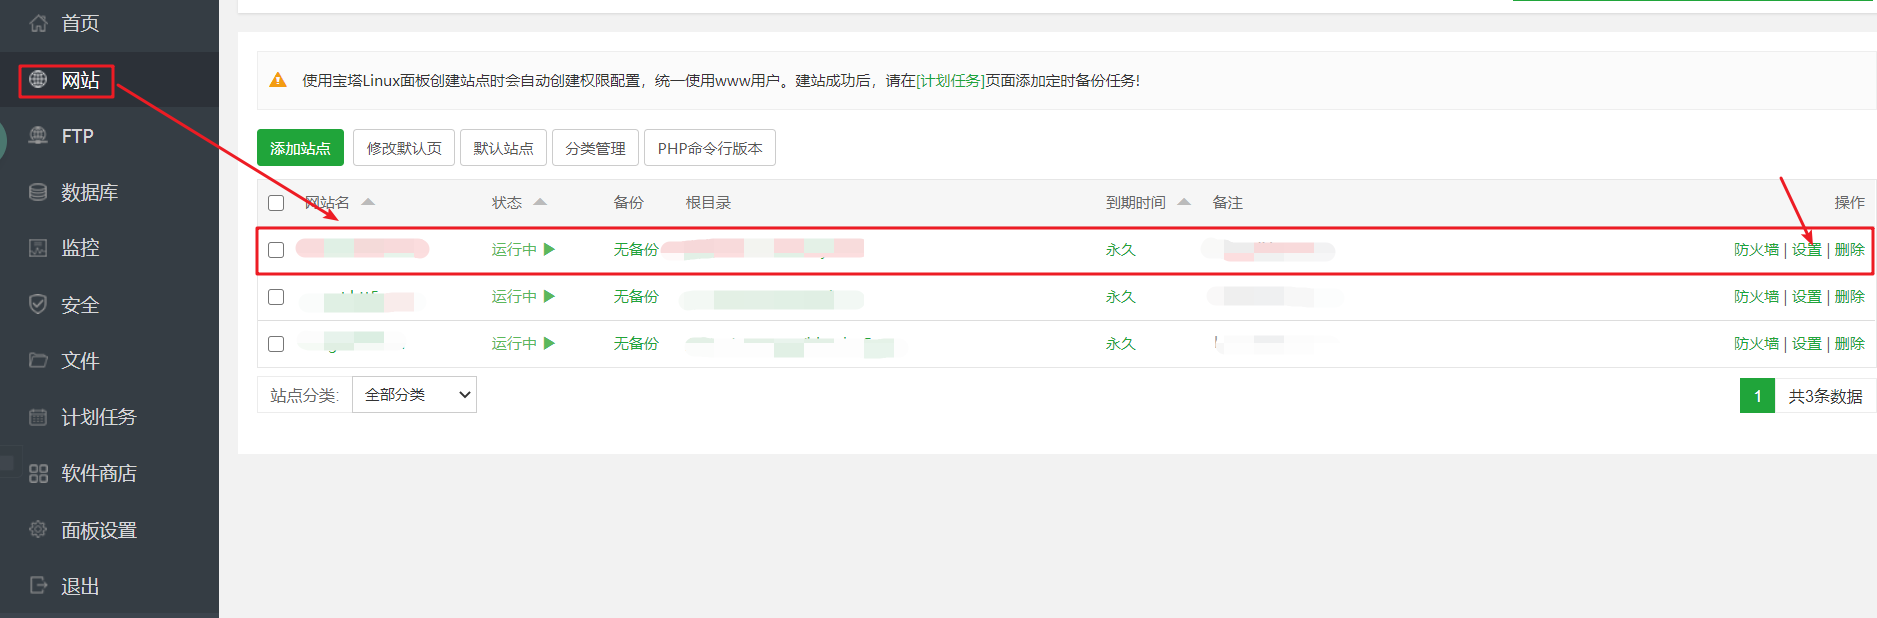
Task: Click the green play icon in first row status
Action: point(549,249)
